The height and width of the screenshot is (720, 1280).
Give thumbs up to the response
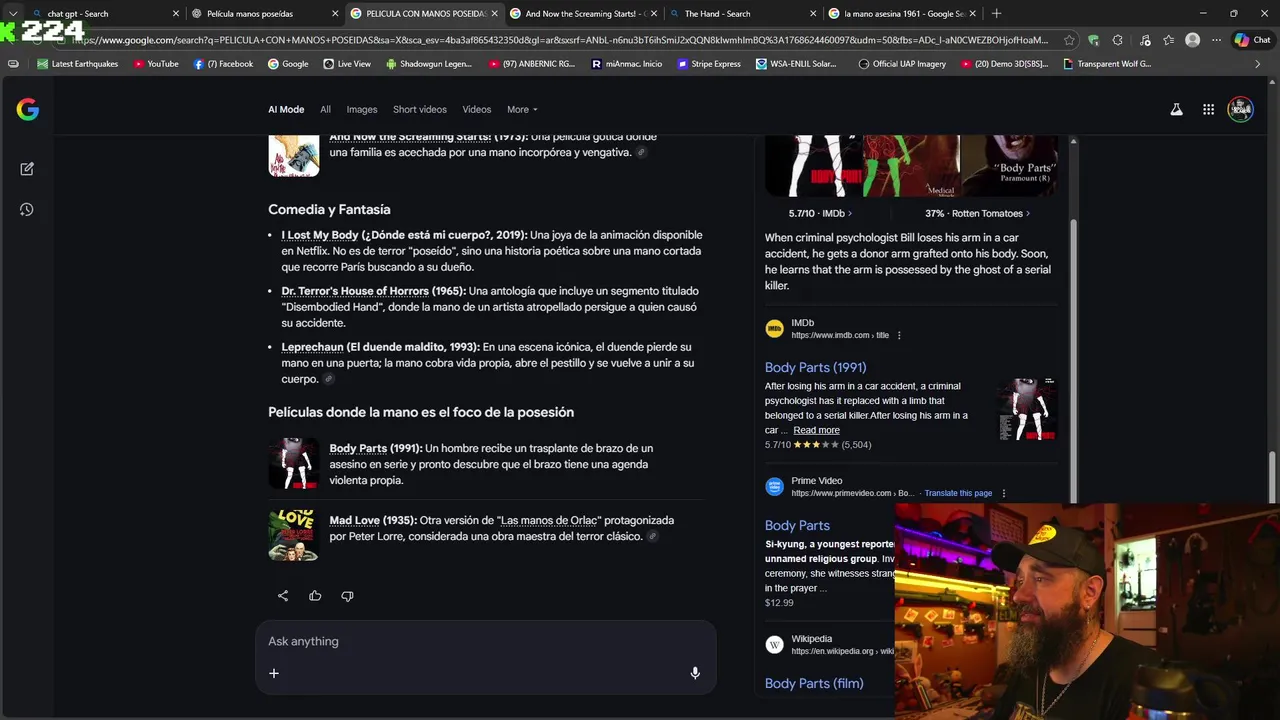(x=315, y=595)
